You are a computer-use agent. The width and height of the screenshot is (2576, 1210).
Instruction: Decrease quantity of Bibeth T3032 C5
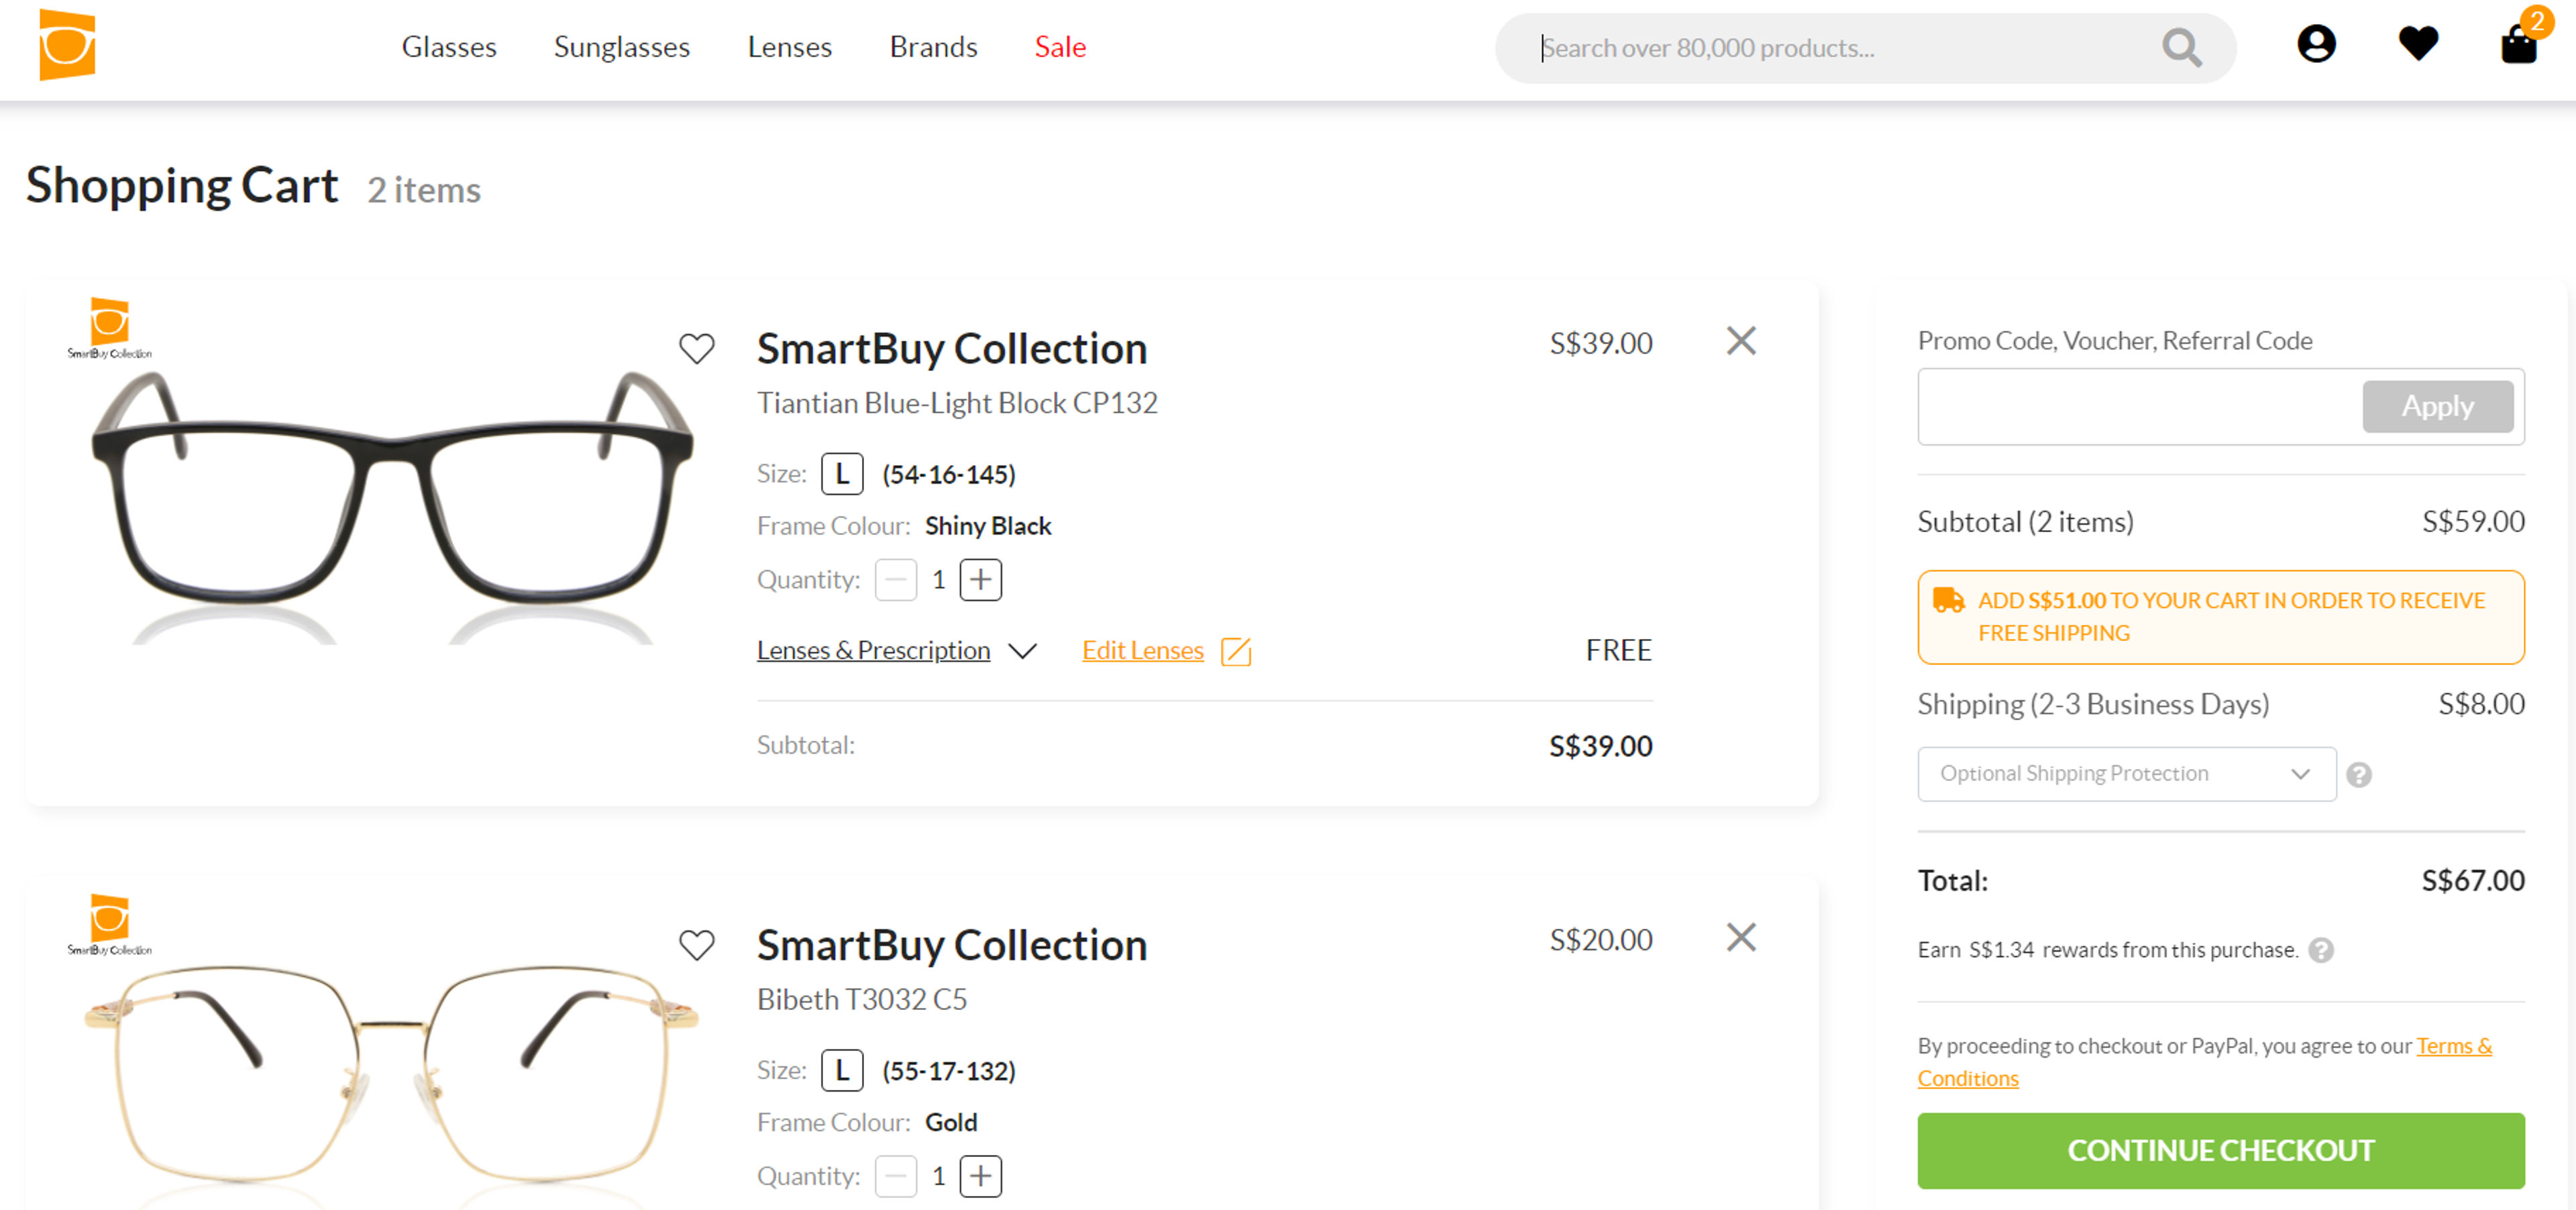pos(896,1175)
